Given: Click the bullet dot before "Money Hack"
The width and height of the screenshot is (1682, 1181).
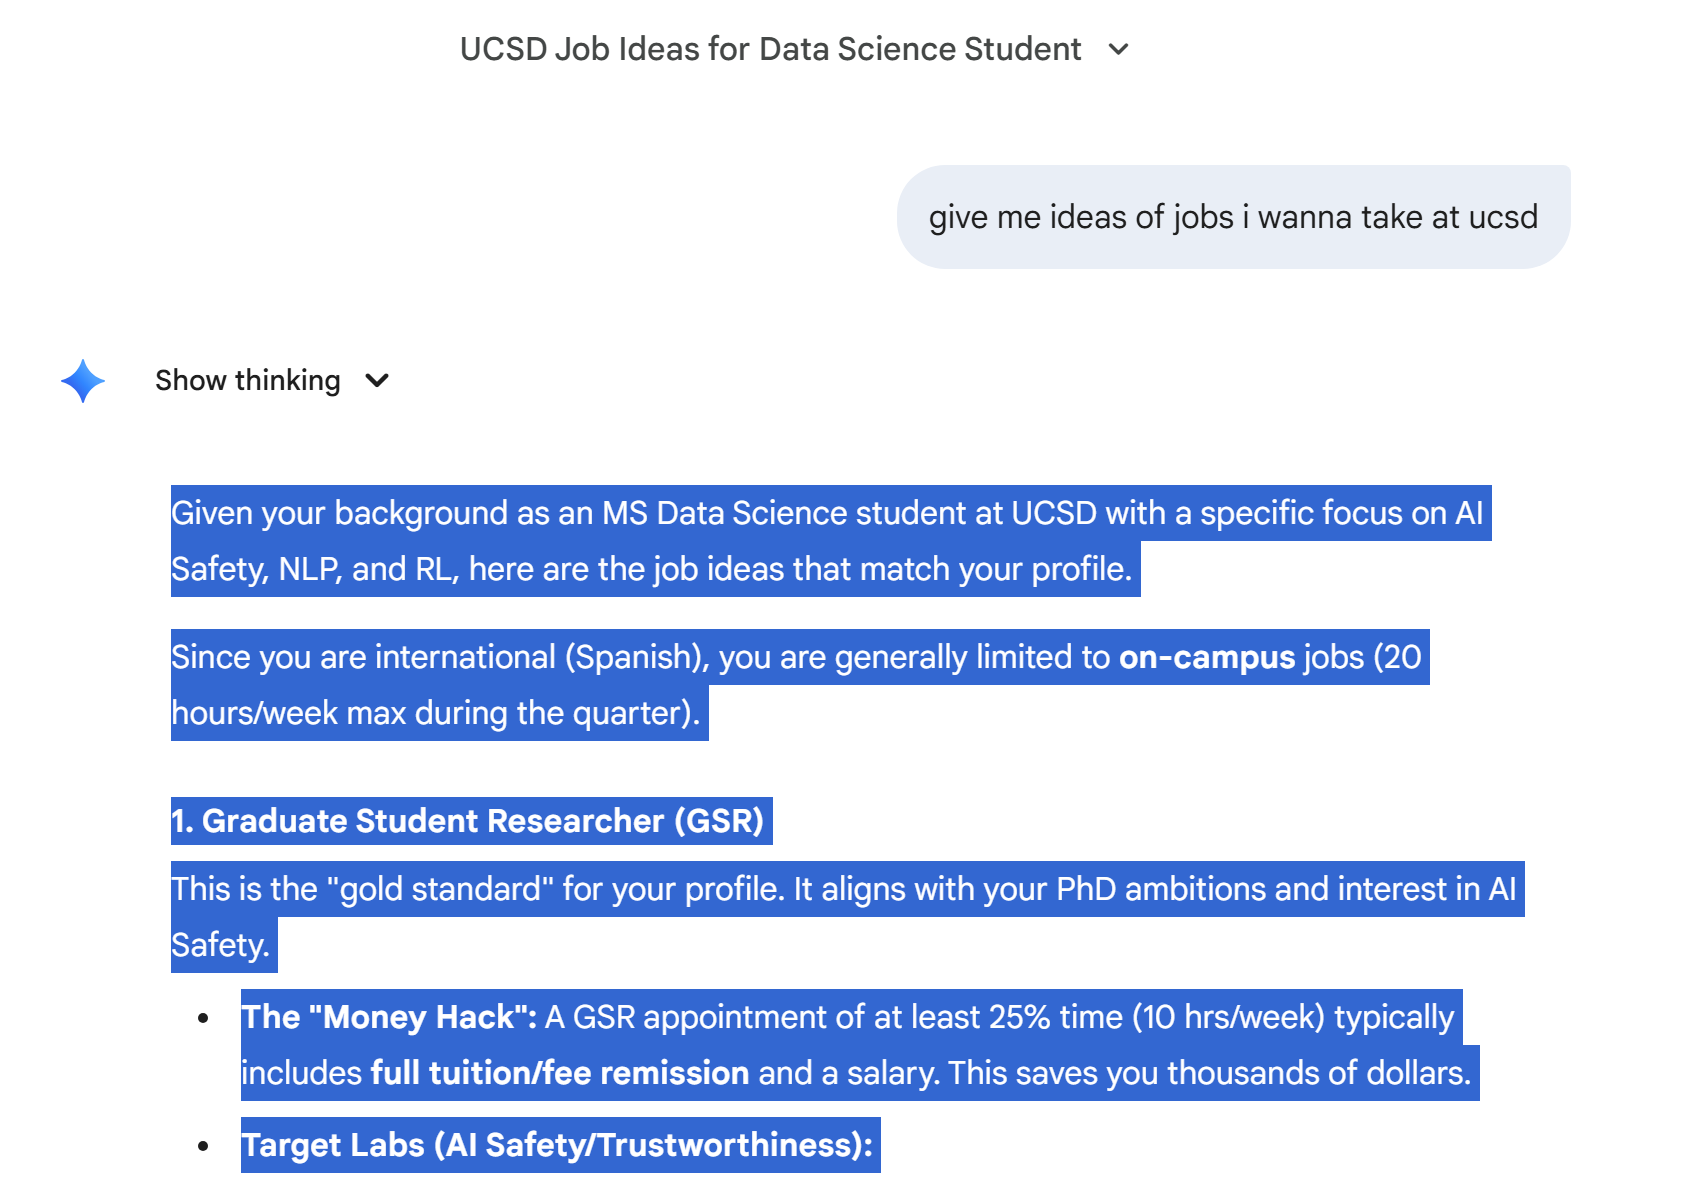Looking at the screenshot, I should pos(203,1018).
